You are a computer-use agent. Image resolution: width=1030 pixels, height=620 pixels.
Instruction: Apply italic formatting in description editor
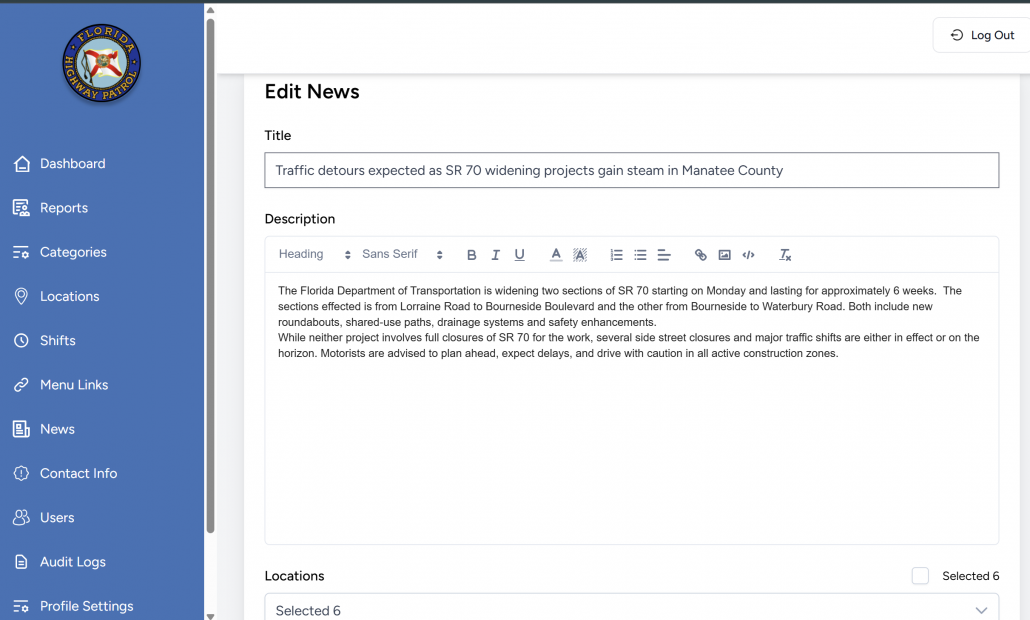[495, 255]
